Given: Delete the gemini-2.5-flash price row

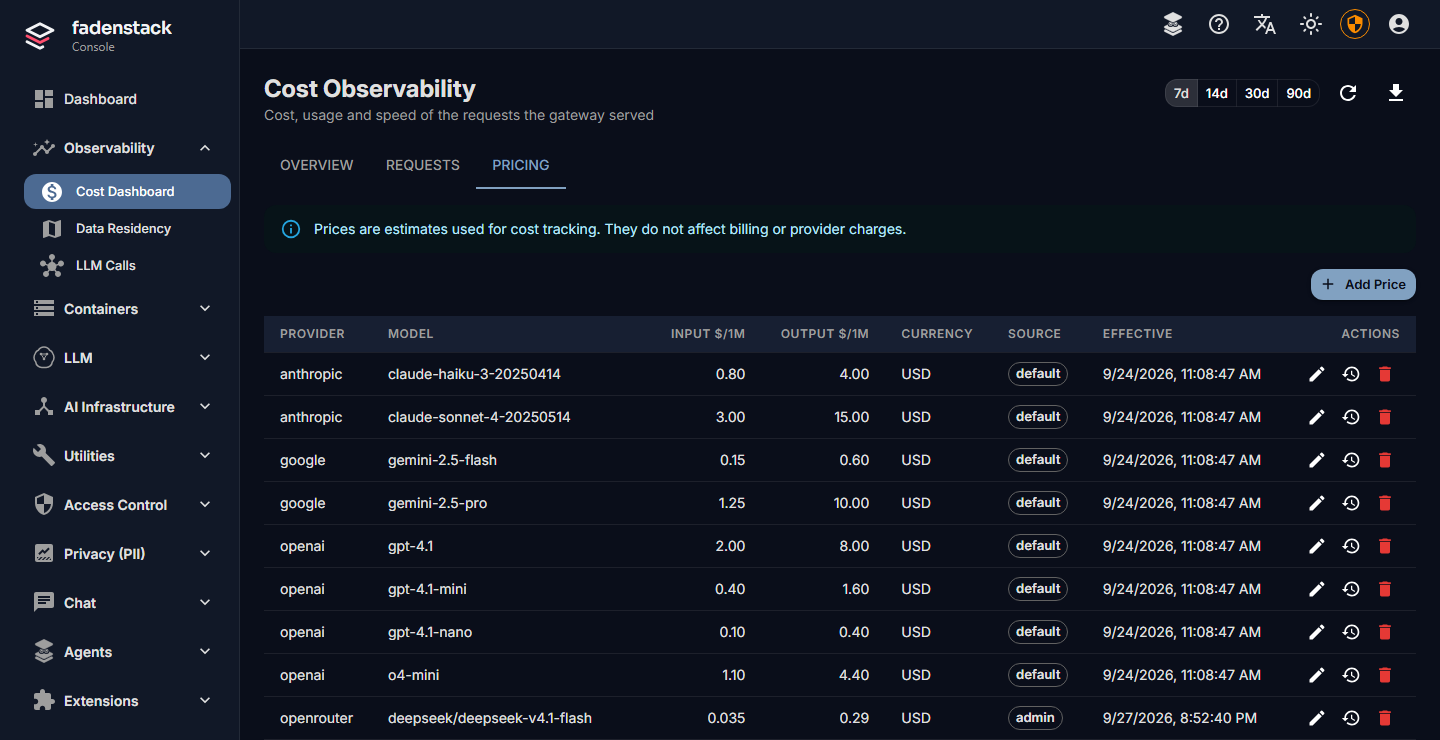Looking at the screenshot, I should click(x=1385, y=460).
